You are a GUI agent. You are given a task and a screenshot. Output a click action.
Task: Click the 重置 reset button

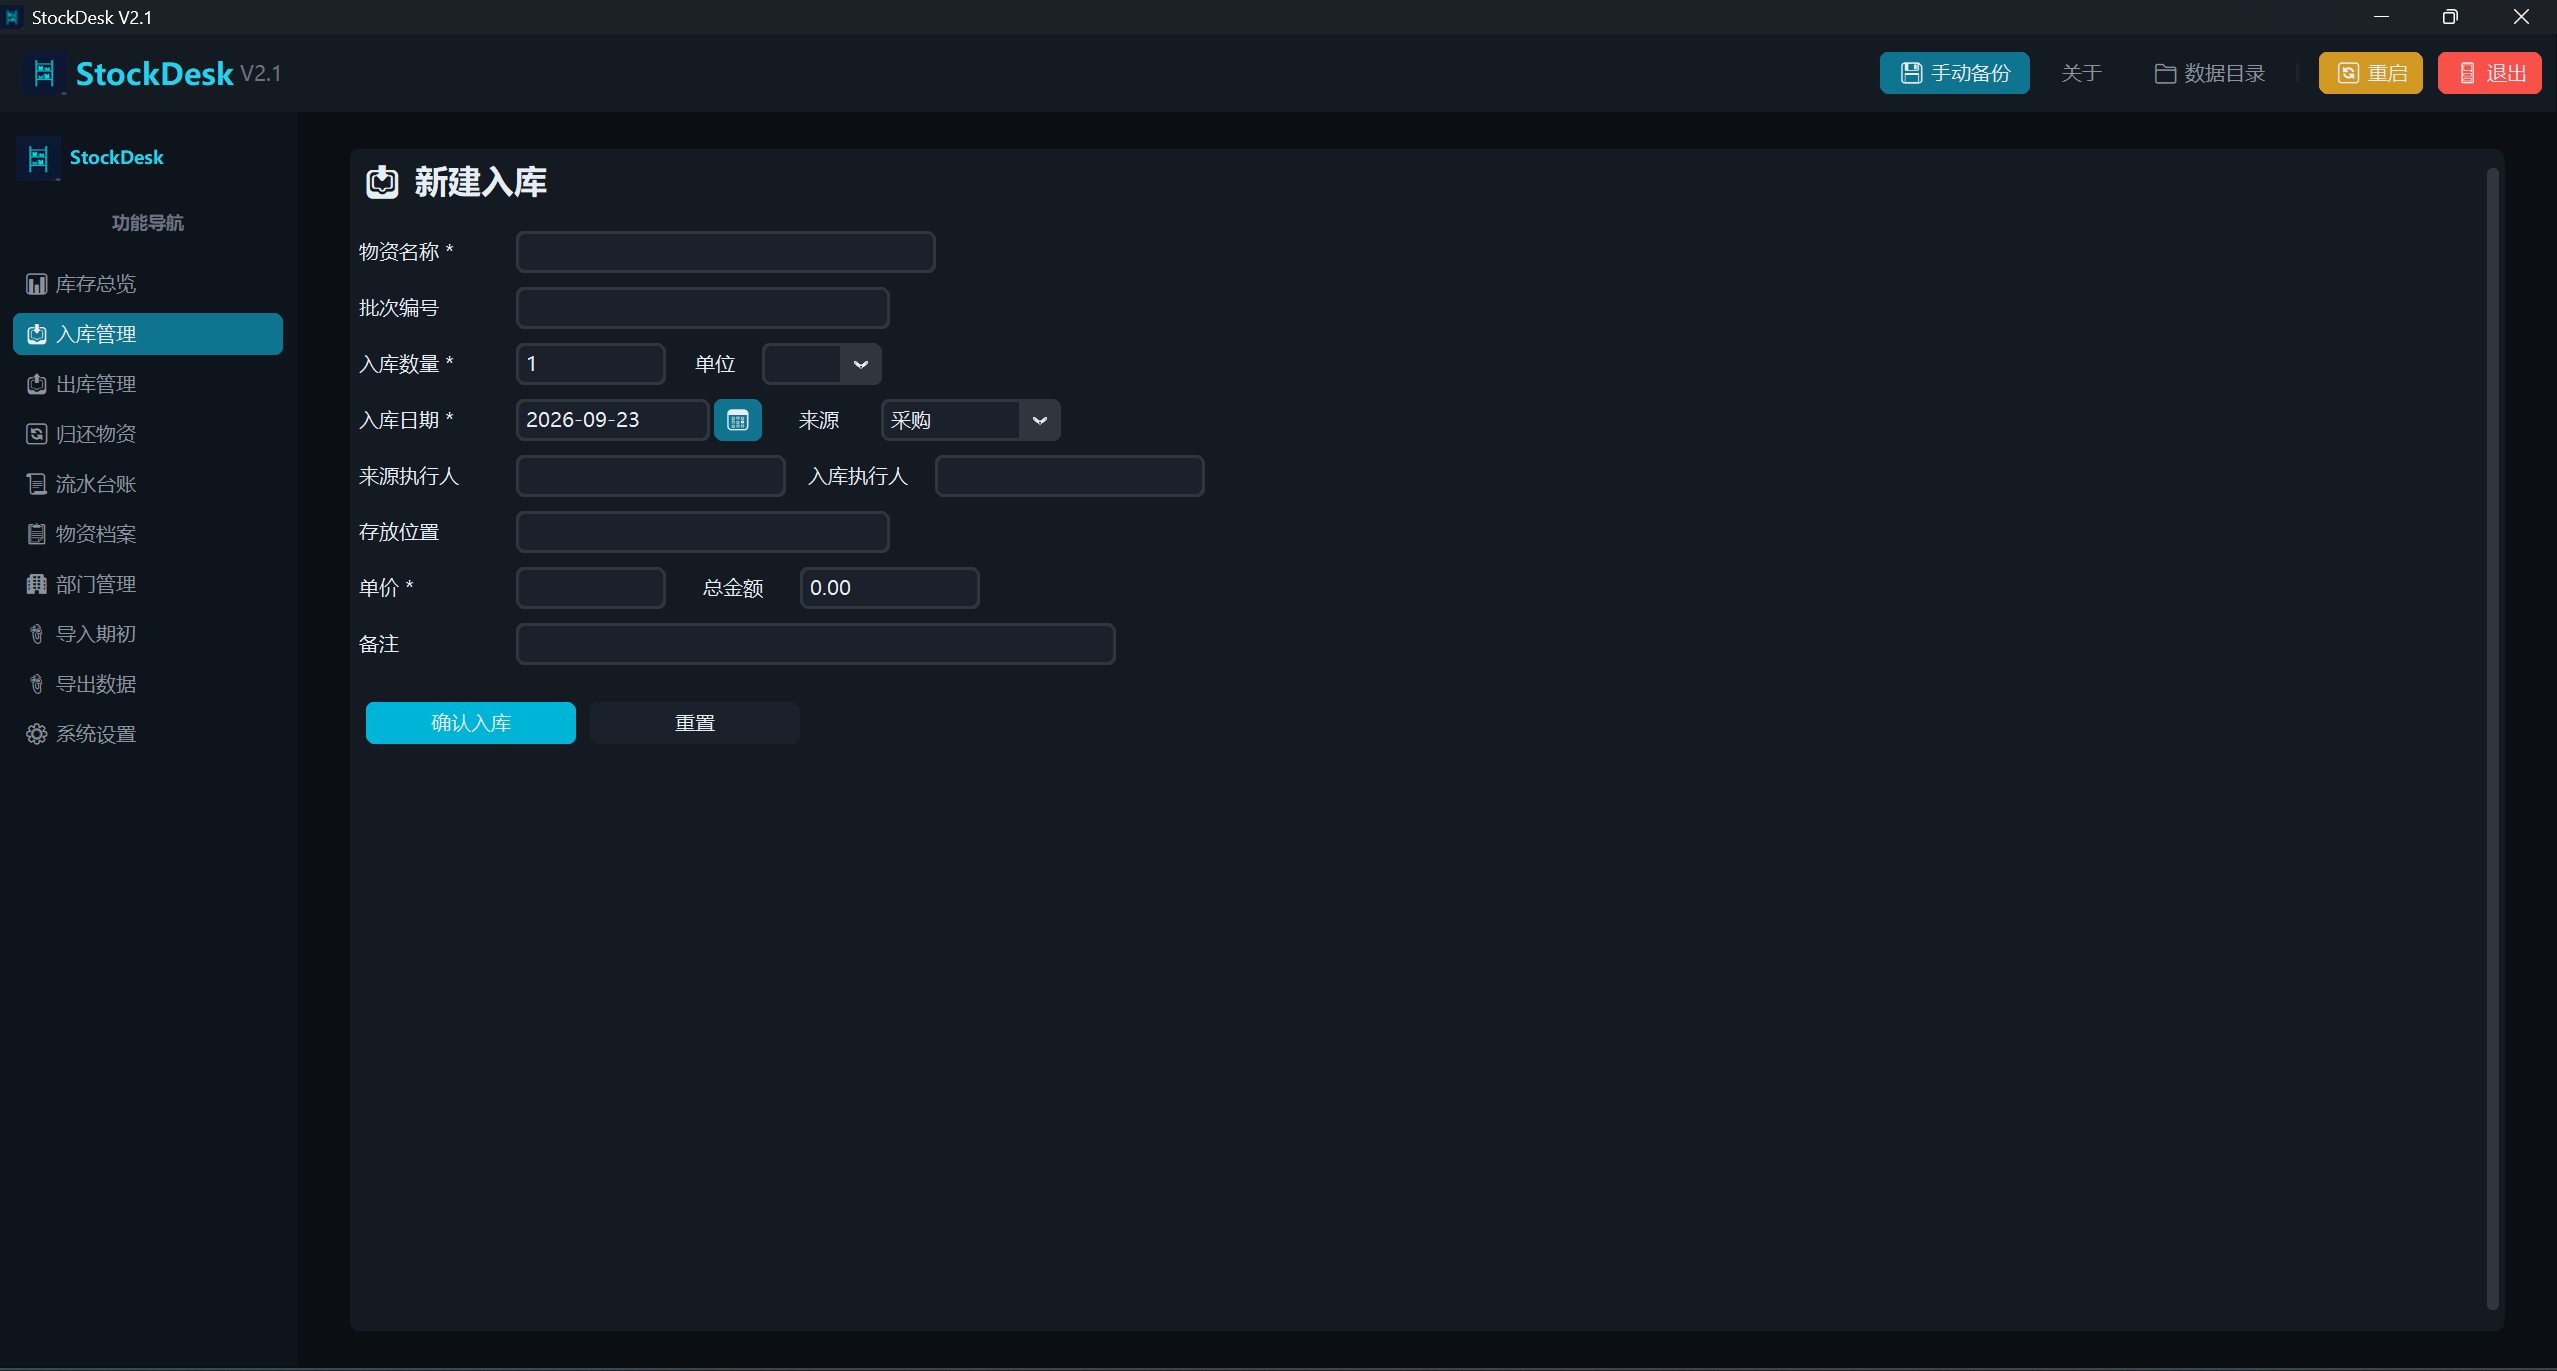(x=695, y=723)
